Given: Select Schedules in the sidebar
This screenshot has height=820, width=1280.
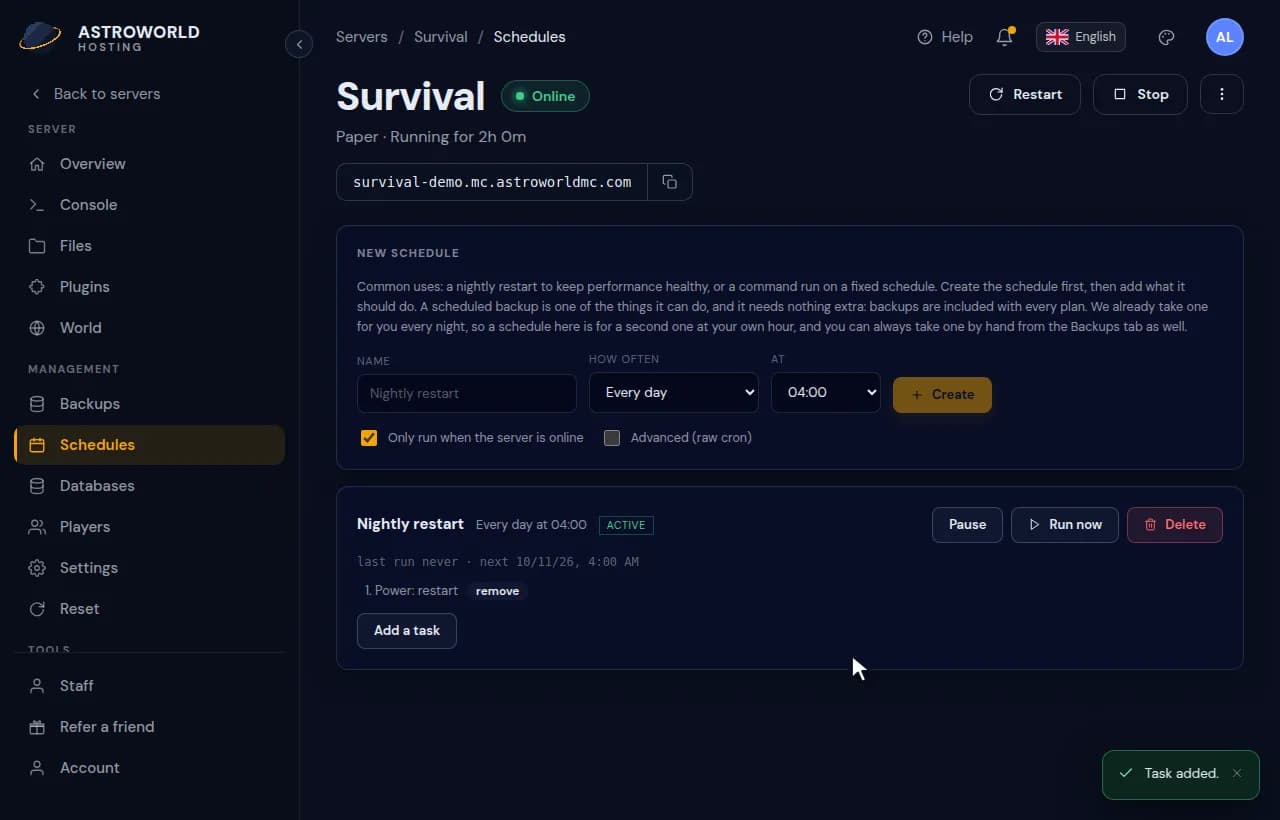Looking at the screenshot, I should (x=150, y=445).
